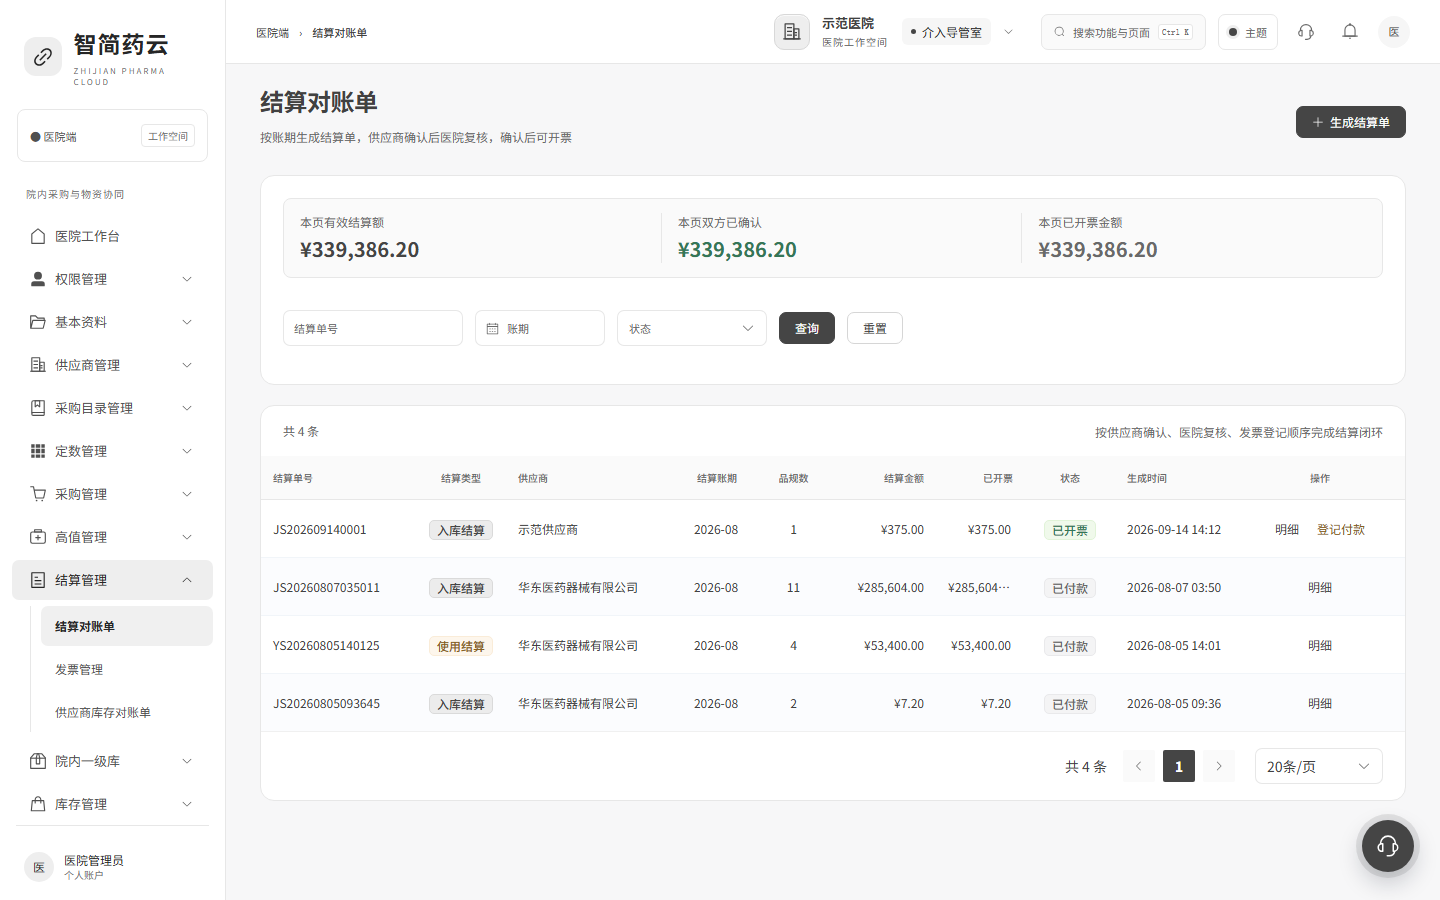Image resolution: width=1440 pixels, height=900 pixels.
Task: Open workspace dropdown chevron beside 介入导管室
Action: [x=1009, y=32]
